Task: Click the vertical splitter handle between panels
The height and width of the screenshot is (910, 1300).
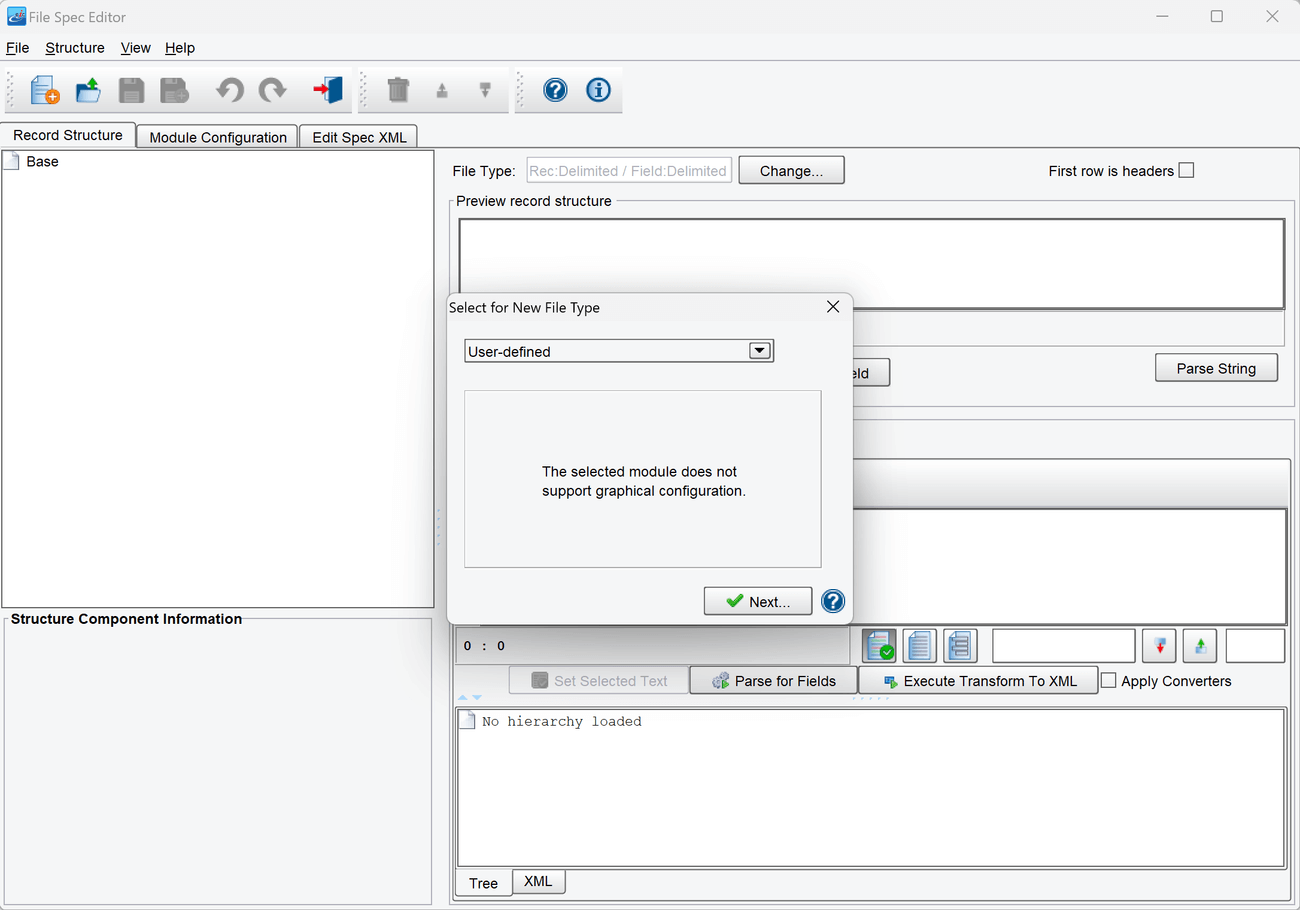Action: click(x=438, y=527)
